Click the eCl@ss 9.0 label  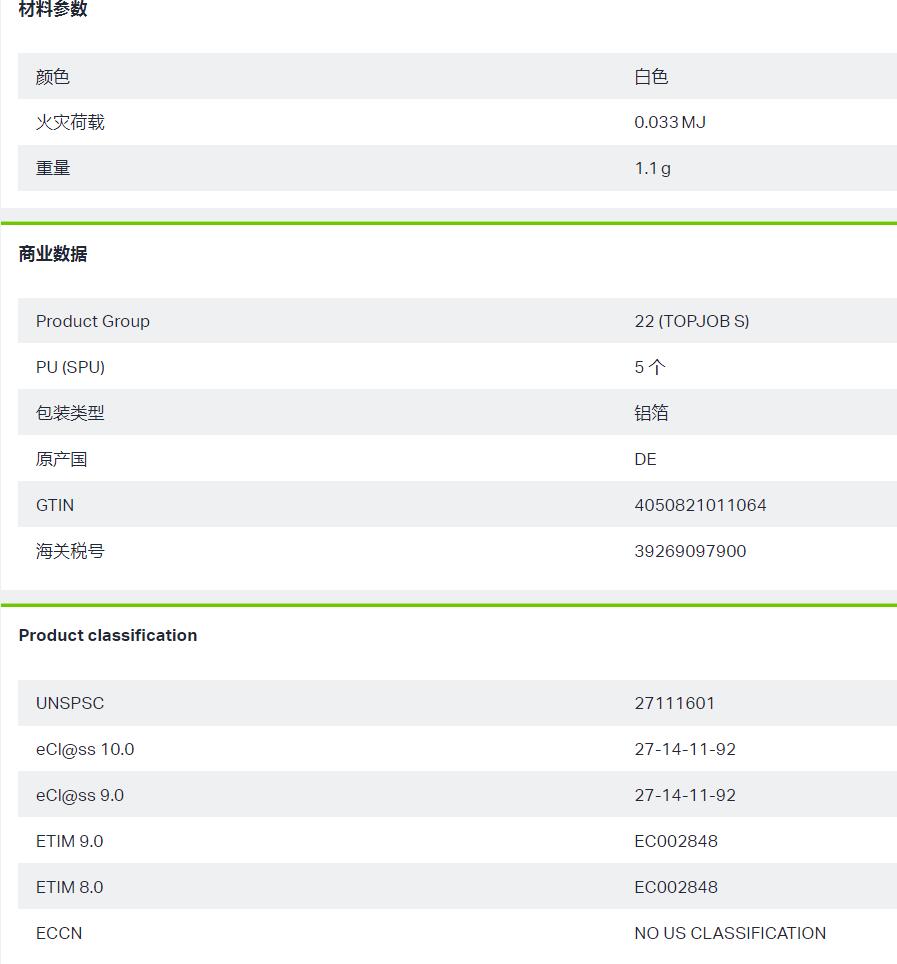pyautogui.click(x=80, y=796)
